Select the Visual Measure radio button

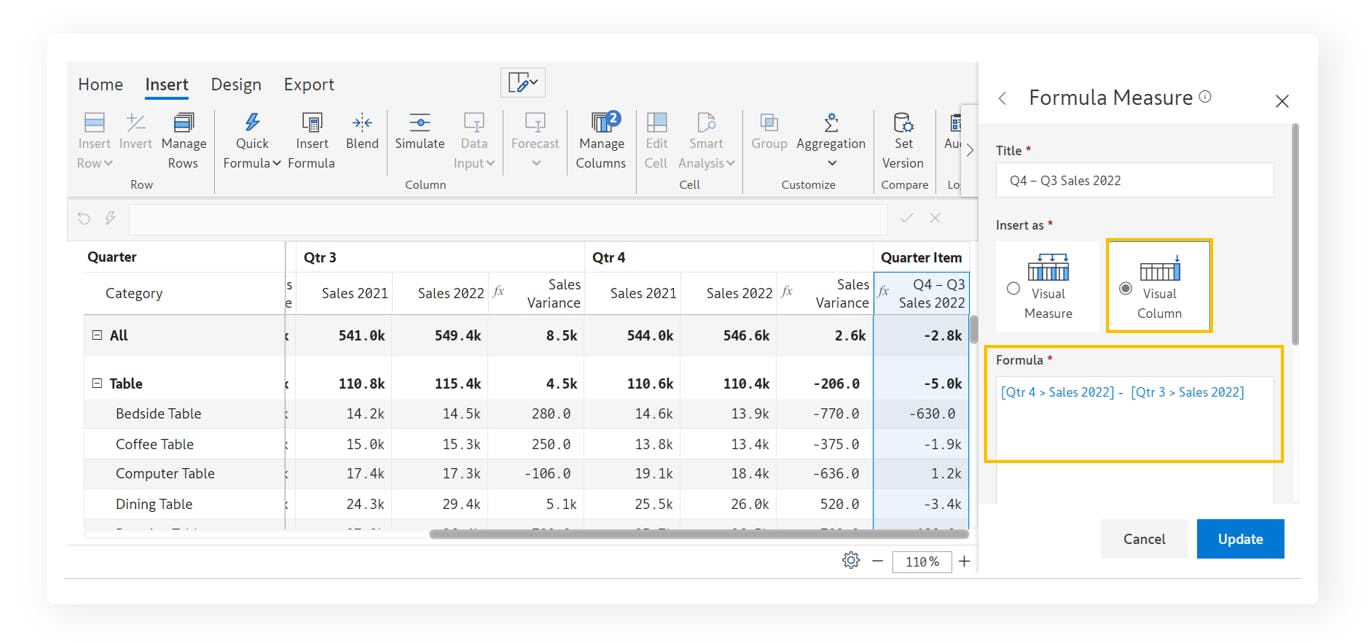click(1014, 289)
